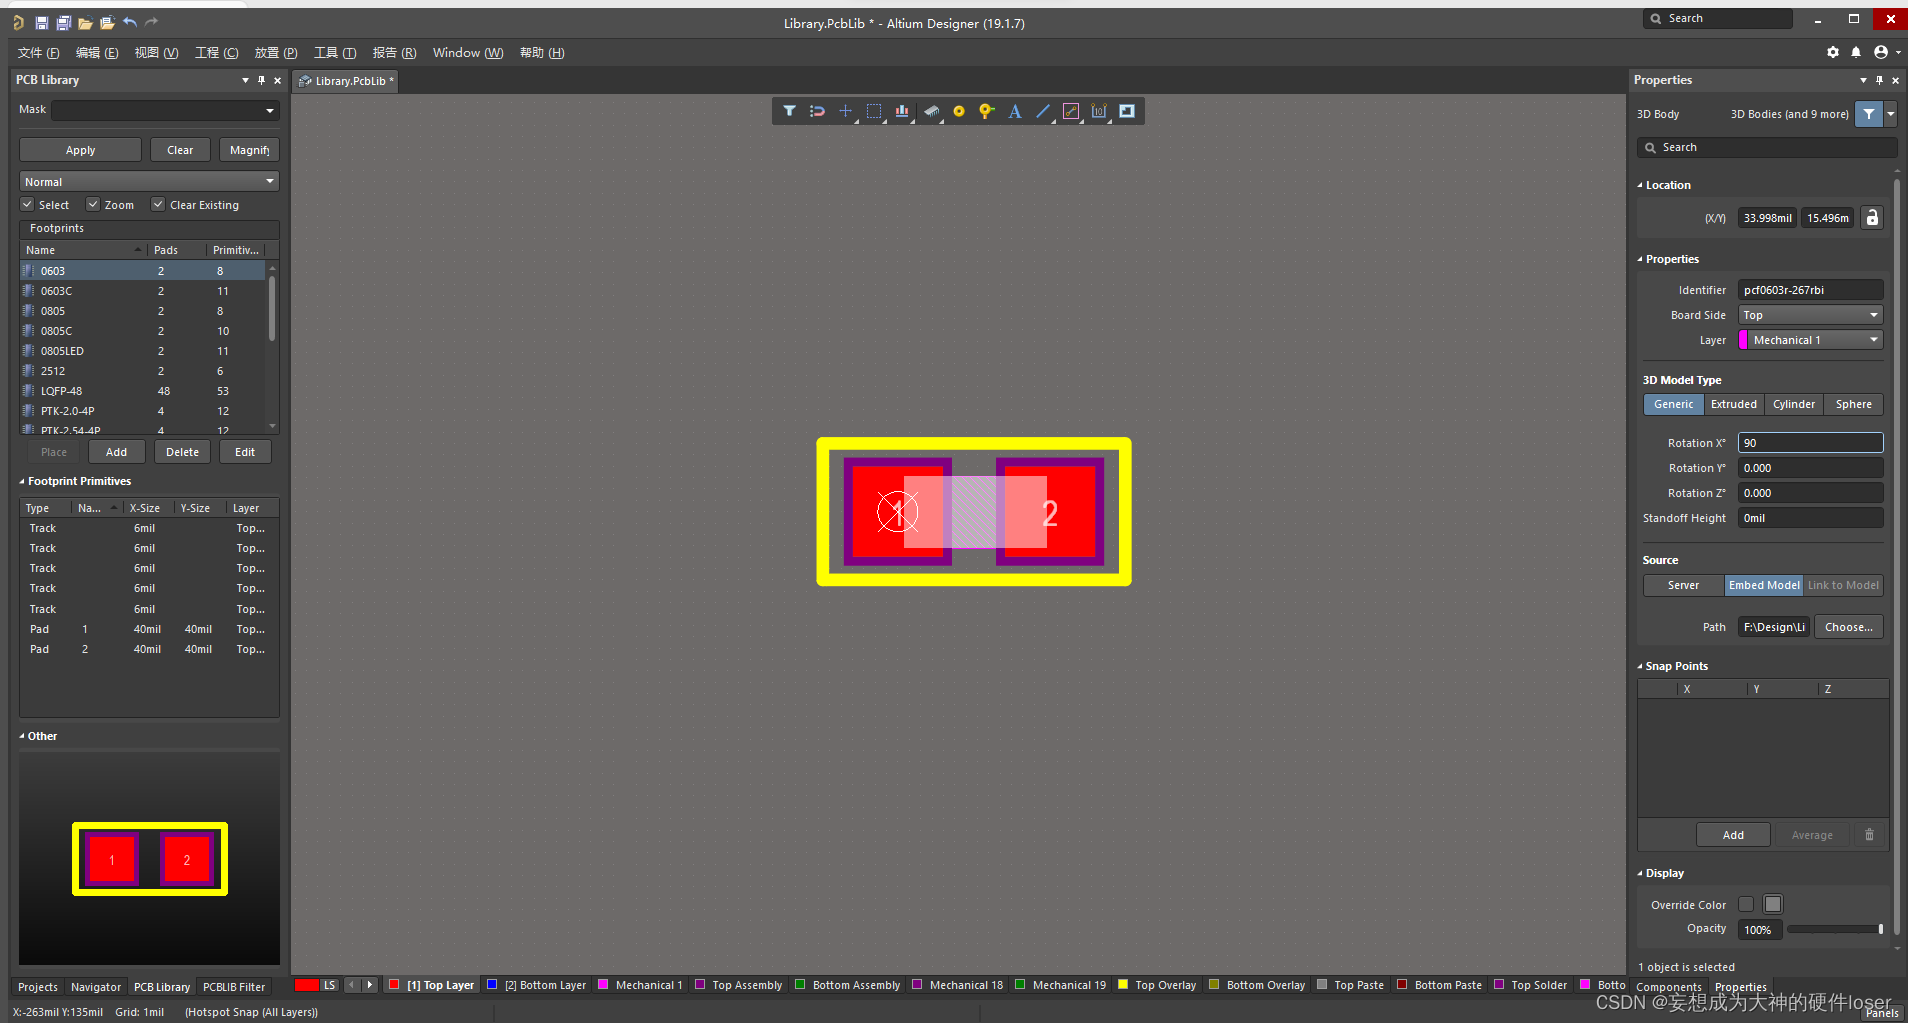Screen dimensions: 1908x1023
Task: Place a fill region tool
Action: (x=1127, y=111)
